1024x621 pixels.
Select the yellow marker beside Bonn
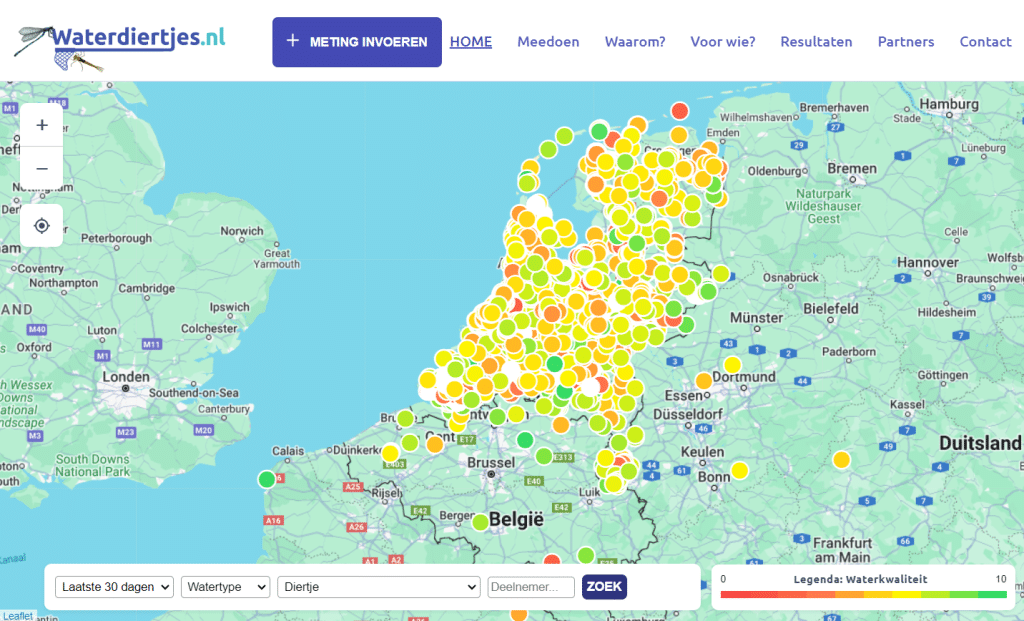739,470
